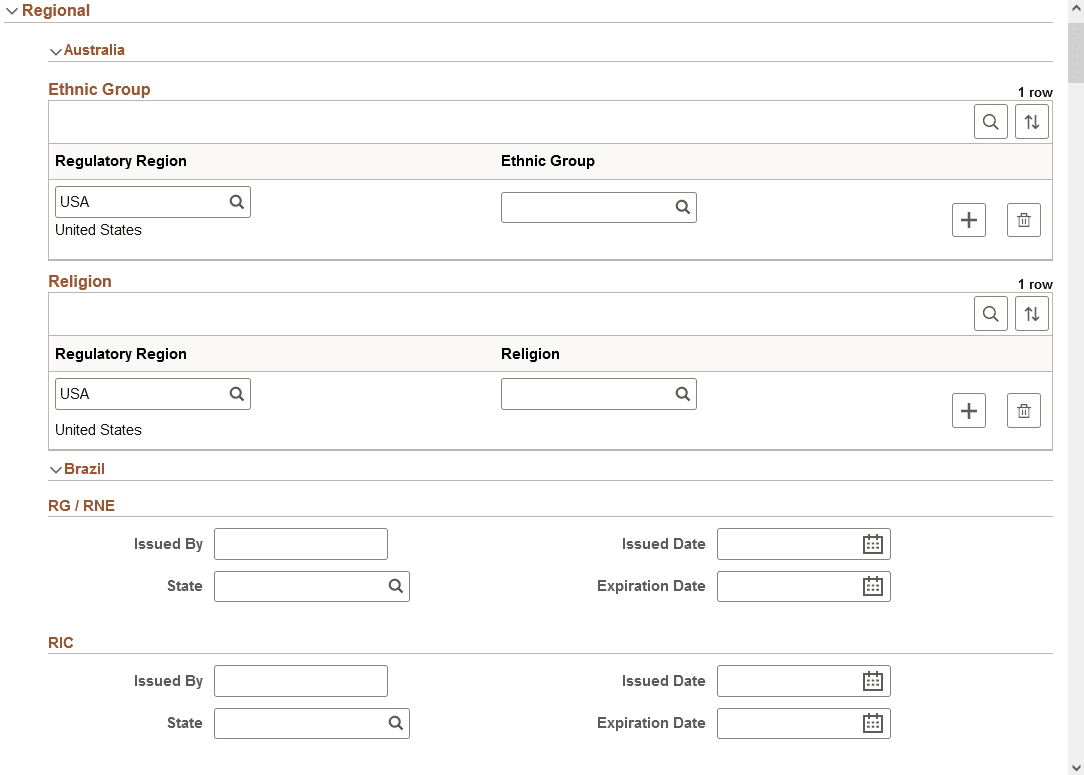Open the State lookup under RG/RNE
The width and height of the screenshot is (1084, 775).
click(x=395, y=586)
